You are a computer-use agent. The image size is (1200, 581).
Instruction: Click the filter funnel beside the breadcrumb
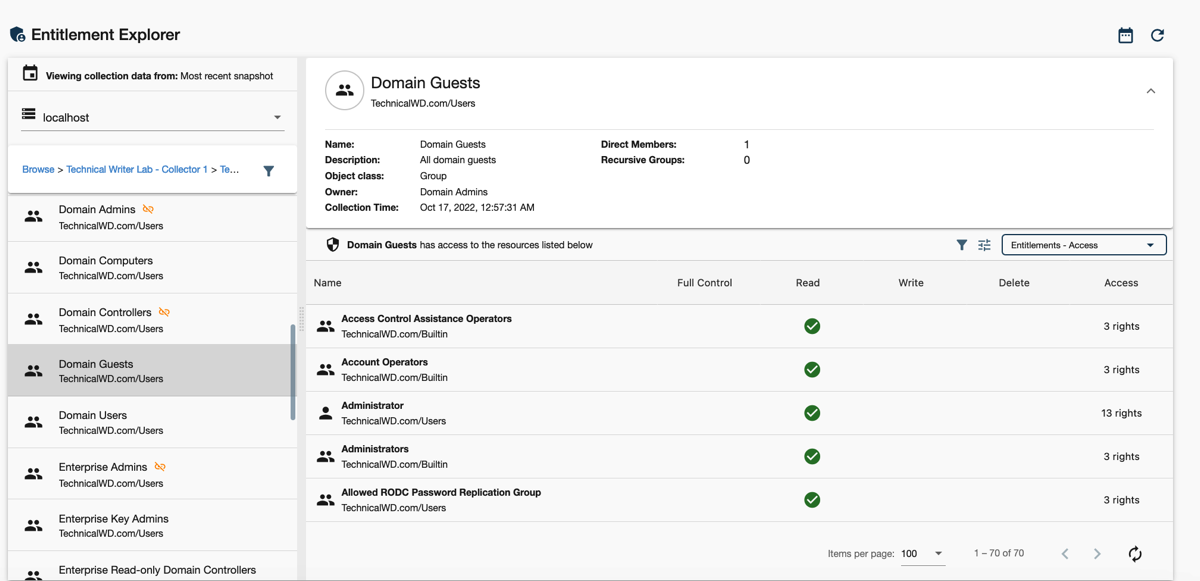pos(268,171)
